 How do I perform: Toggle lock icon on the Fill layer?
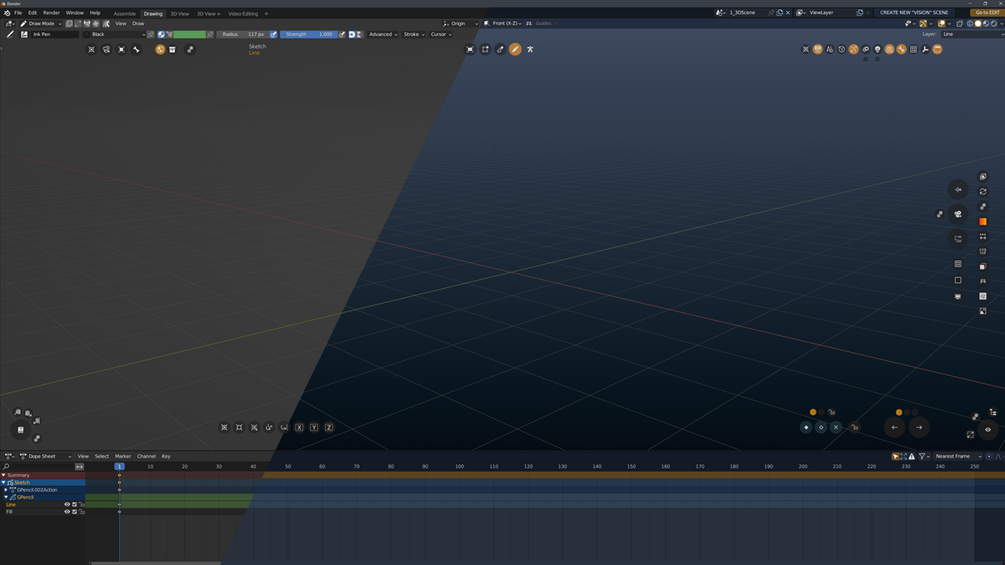pos(81,512)
